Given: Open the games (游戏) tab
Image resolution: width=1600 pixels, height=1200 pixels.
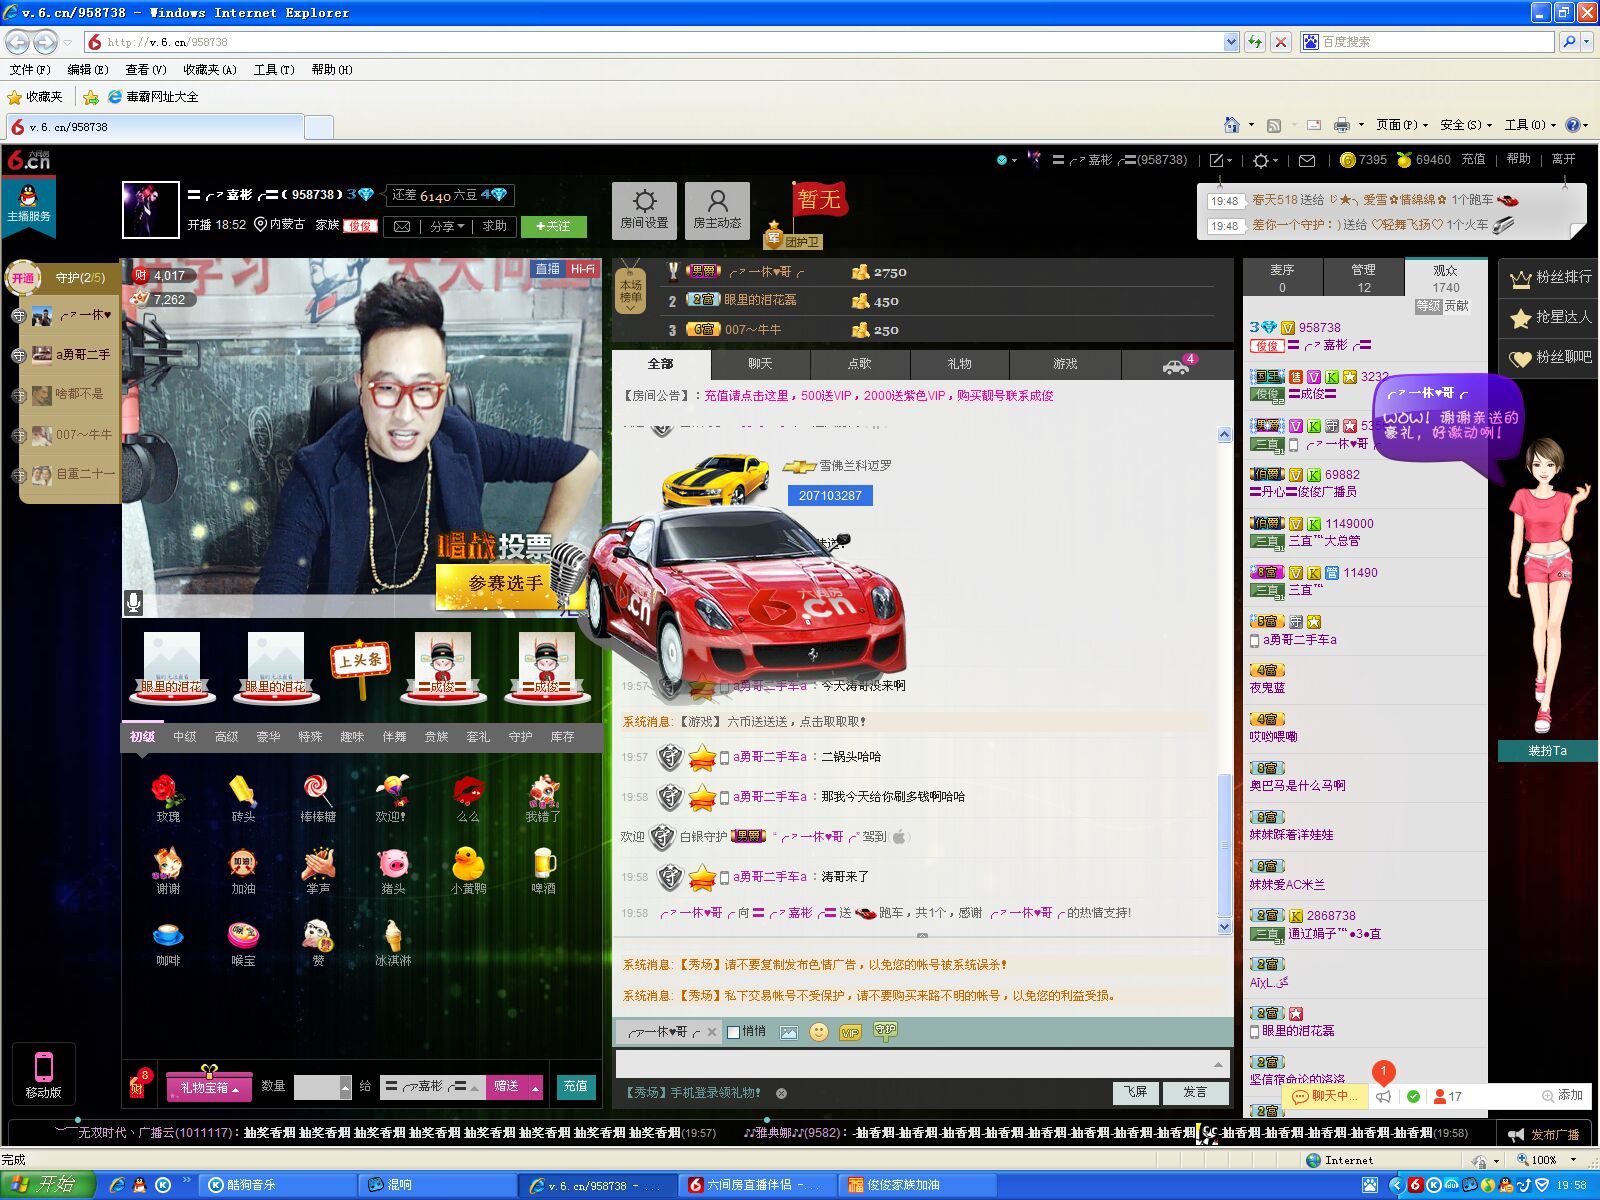Looking at the screenshot, I should 1065,364.
